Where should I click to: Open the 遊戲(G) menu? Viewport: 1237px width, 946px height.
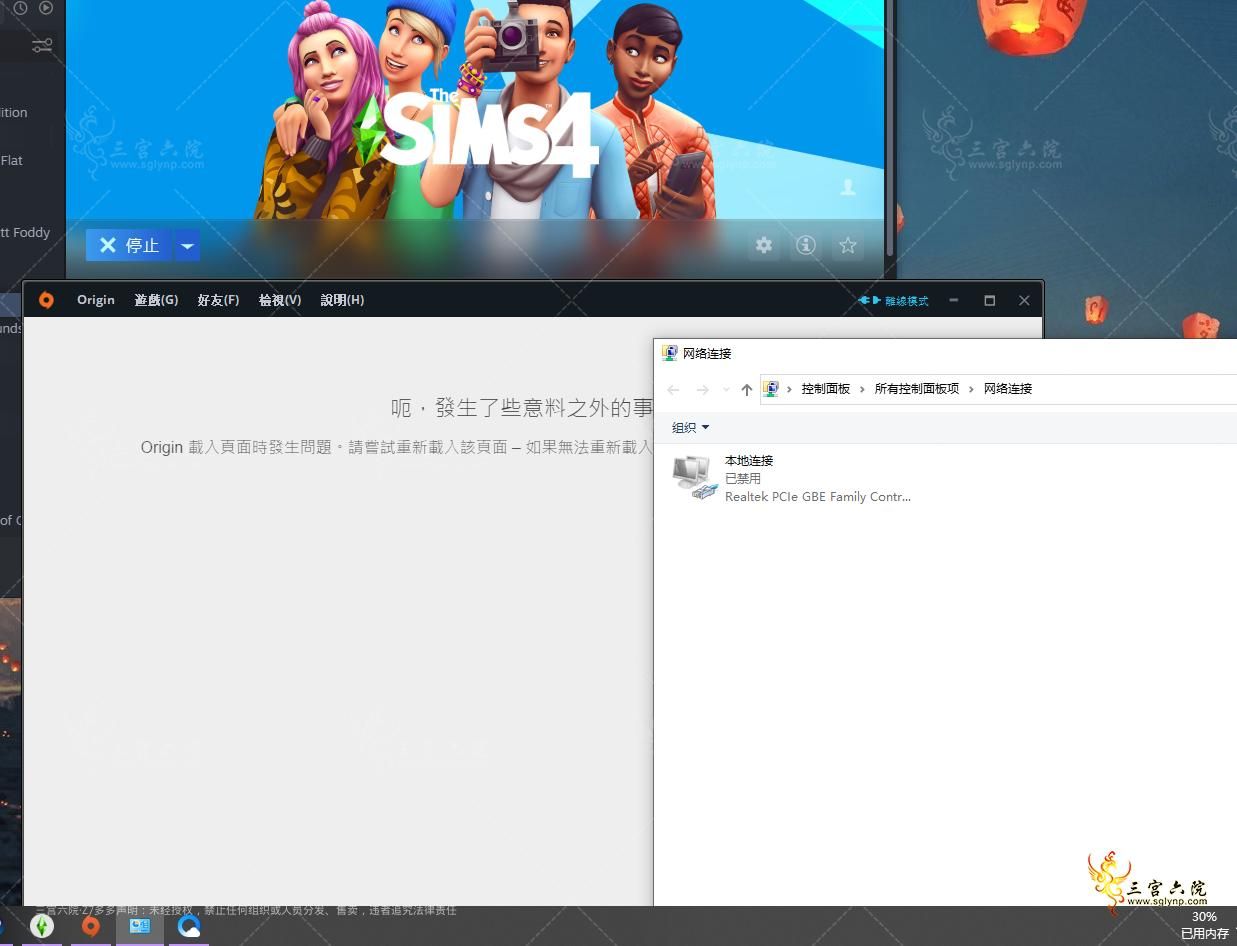pyautogui.click(x=156, y=300)
